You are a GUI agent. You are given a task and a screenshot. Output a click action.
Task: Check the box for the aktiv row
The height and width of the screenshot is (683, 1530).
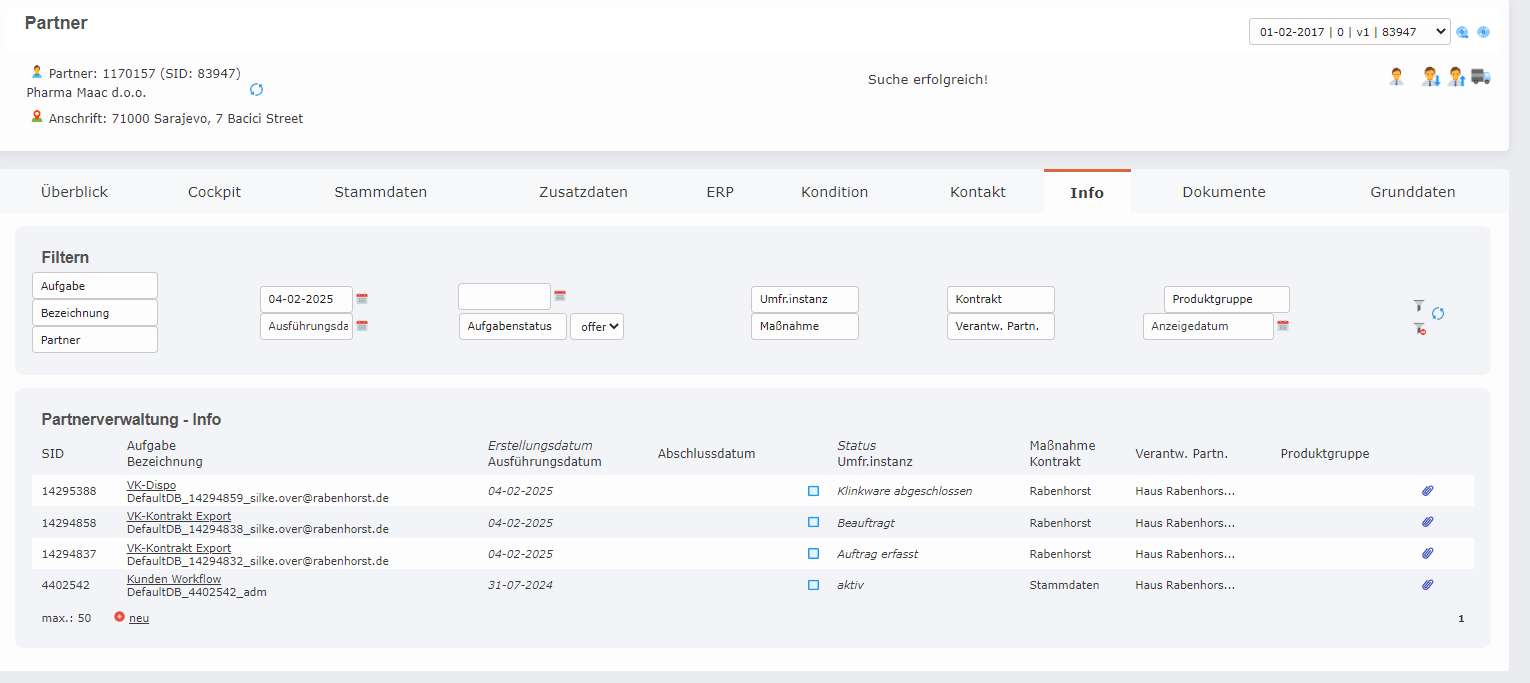click(813, 585)
